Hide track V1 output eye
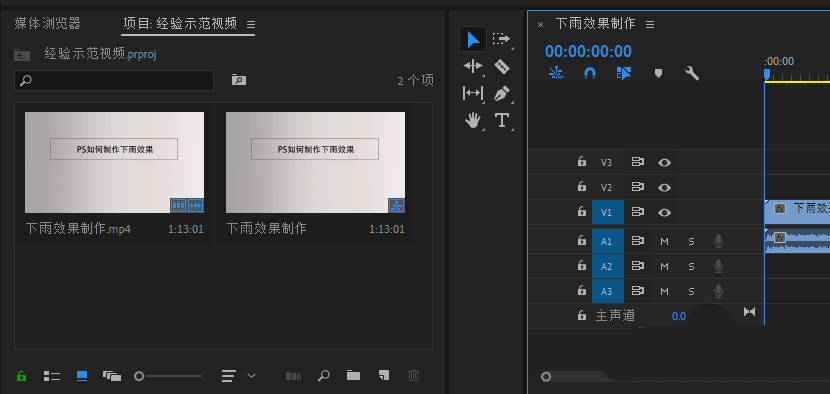 click(x=664, y=212)
